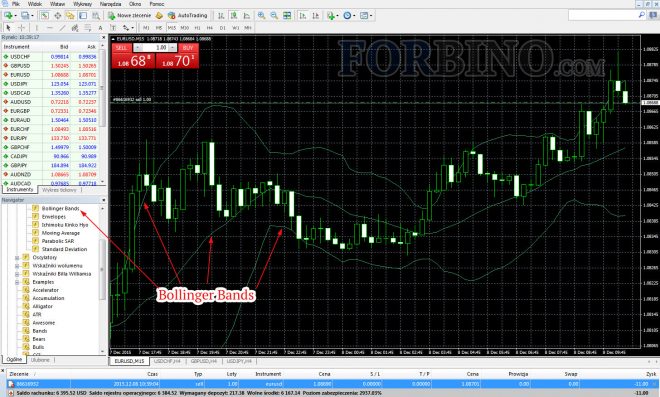Image resolution: width=660 pixels, height=397 pixels.
Task: Toggle the H4 timeframe button
Action: 210,28
